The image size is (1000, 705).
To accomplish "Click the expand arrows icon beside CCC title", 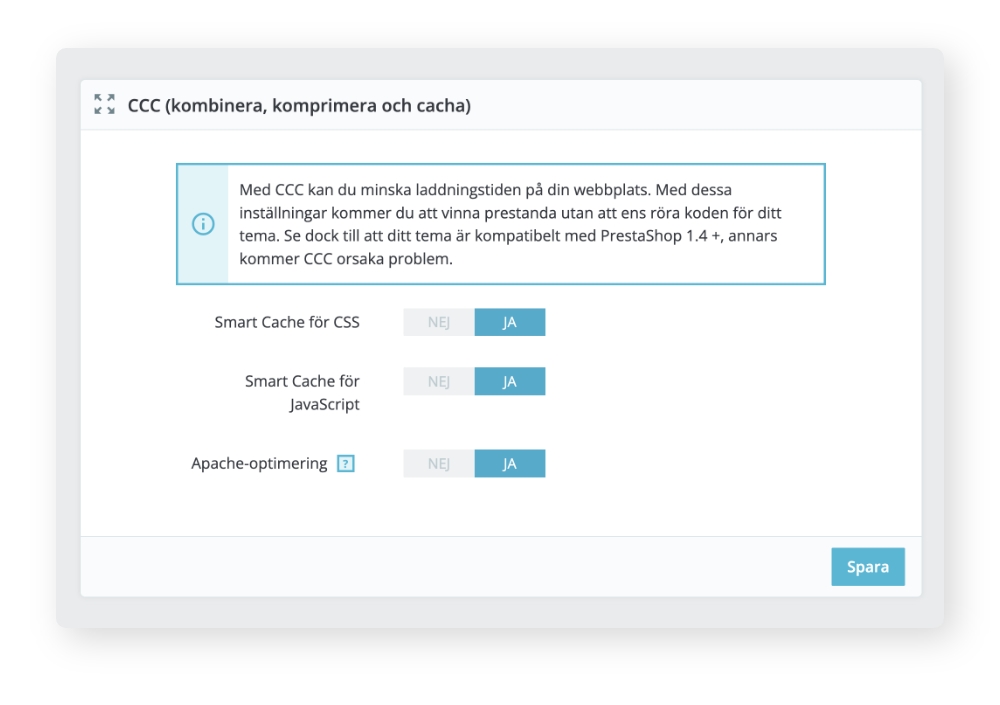I will coord(105,104).
